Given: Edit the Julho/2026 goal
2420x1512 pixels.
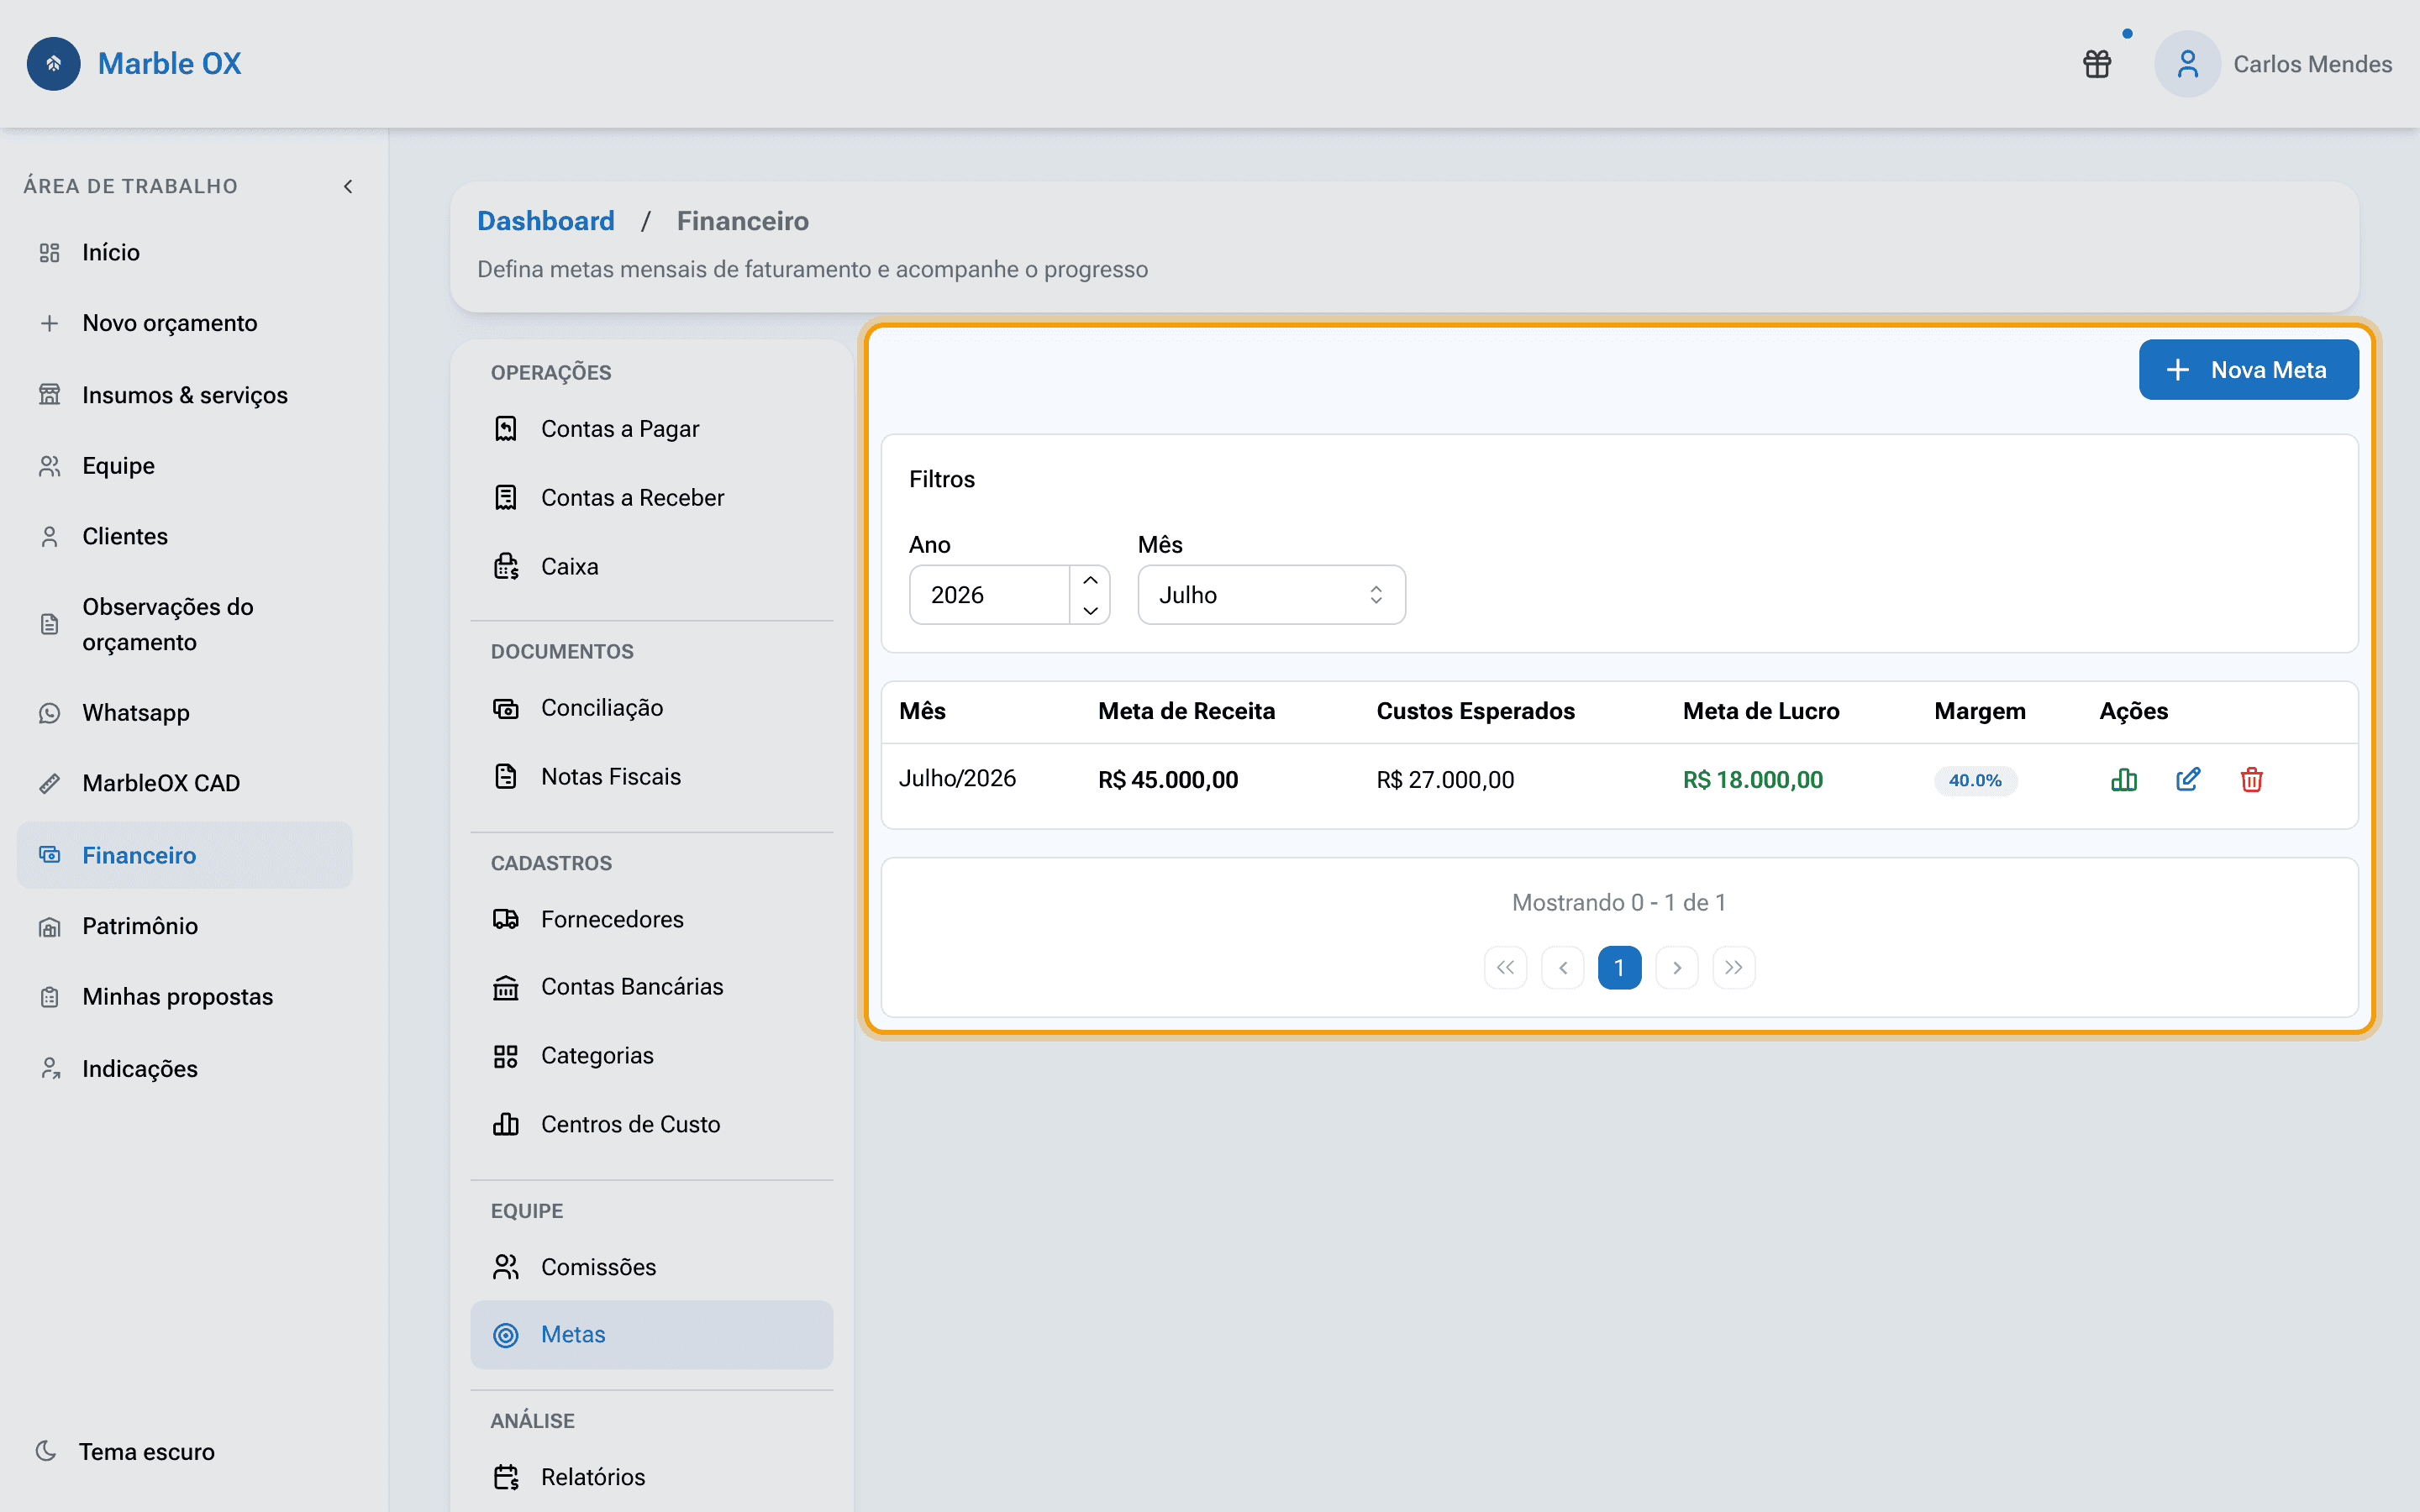Looking at the screenshot, I should (x=2188, y=780).
